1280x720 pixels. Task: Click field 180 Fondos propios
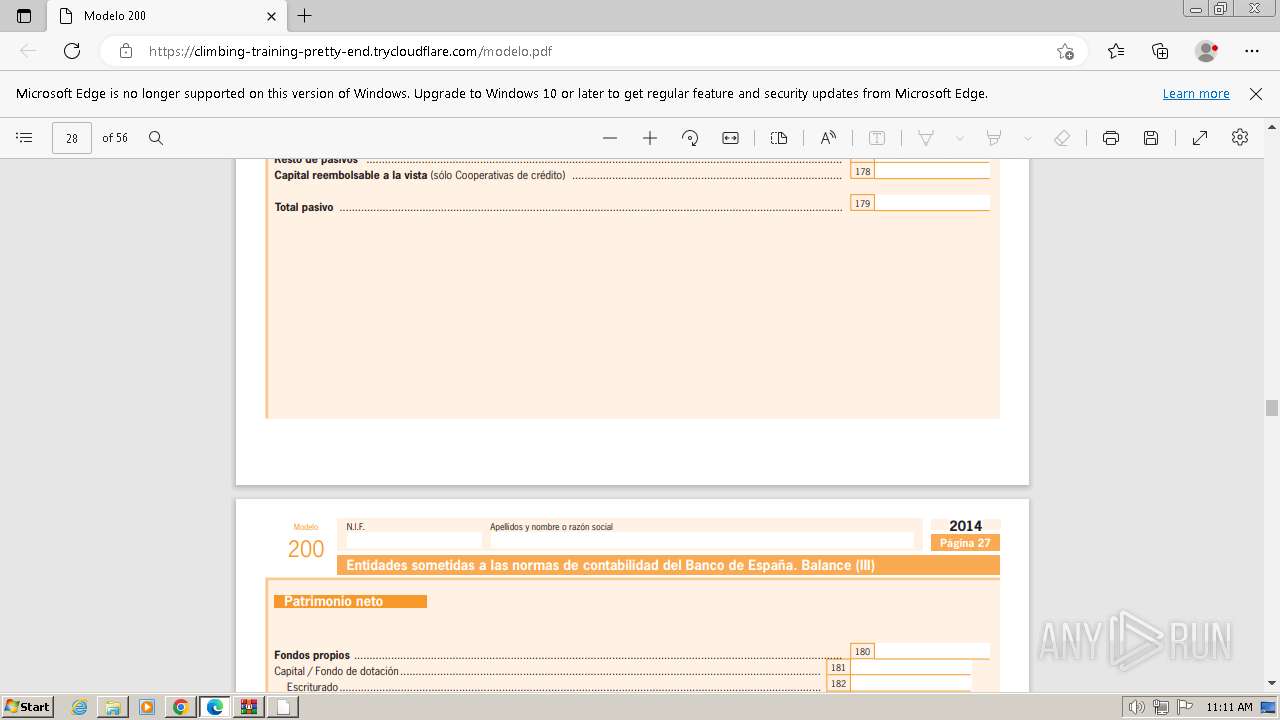click(932, 651)
